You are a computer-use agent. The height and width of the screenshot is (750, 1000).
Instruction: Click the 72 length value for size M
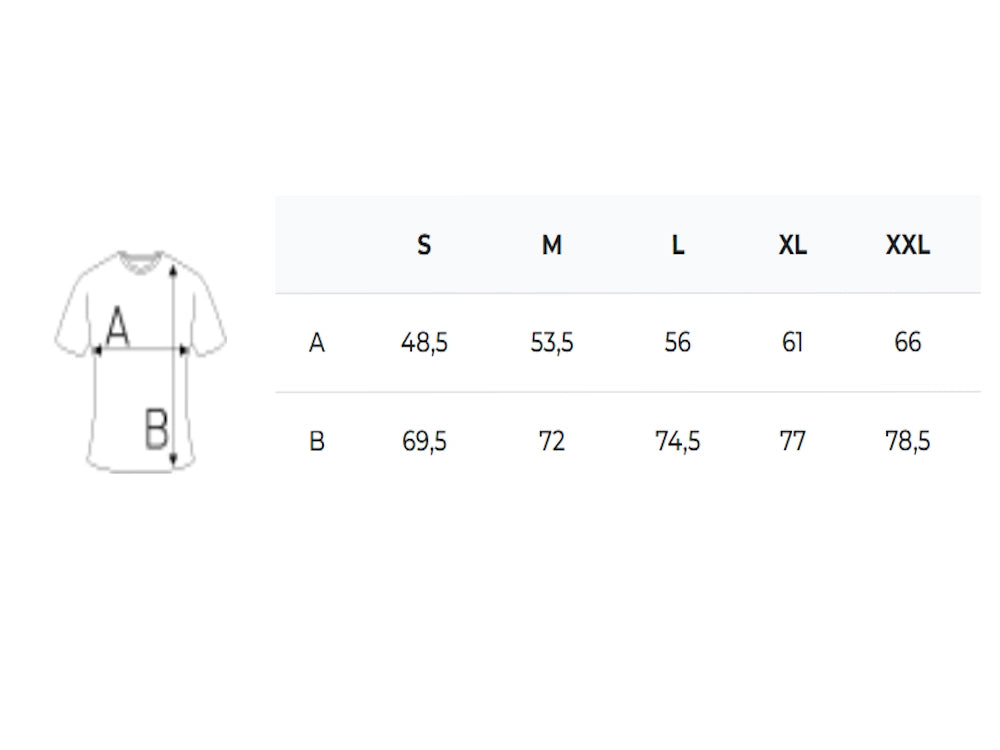[x=552, y=441]
